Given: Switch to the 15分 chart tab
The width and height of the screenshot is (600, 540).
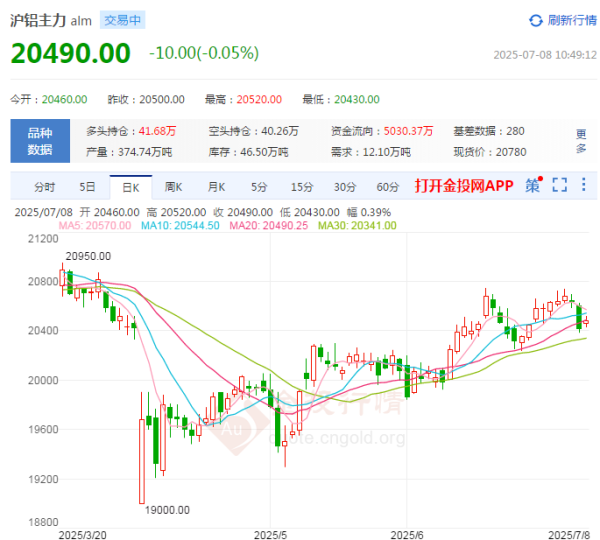Looking at the screenshot, I should 302,187.
